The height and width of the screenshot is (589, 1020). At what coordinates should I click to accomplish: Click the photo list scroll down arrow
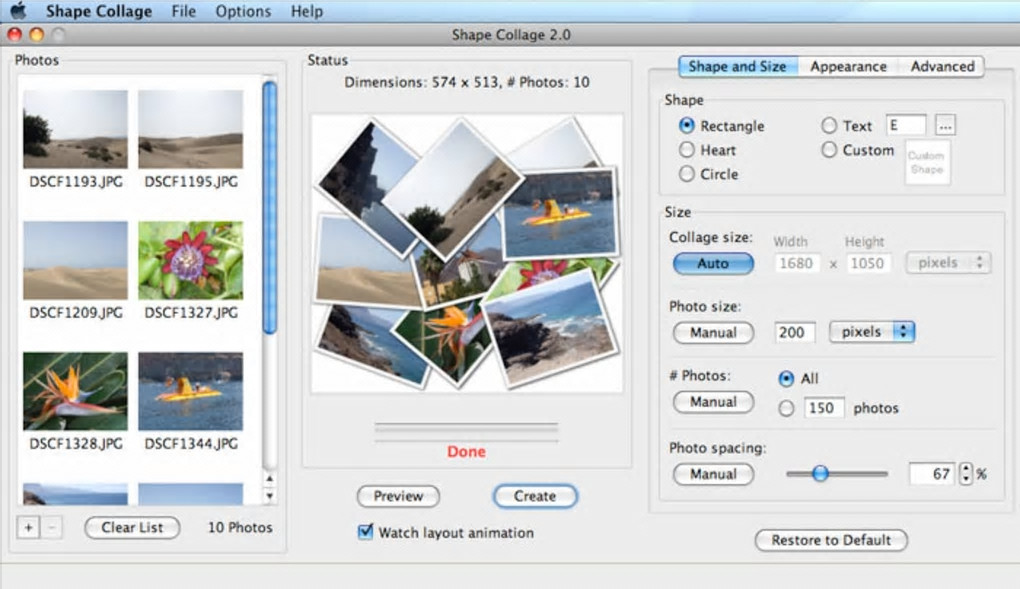[269, 495]
